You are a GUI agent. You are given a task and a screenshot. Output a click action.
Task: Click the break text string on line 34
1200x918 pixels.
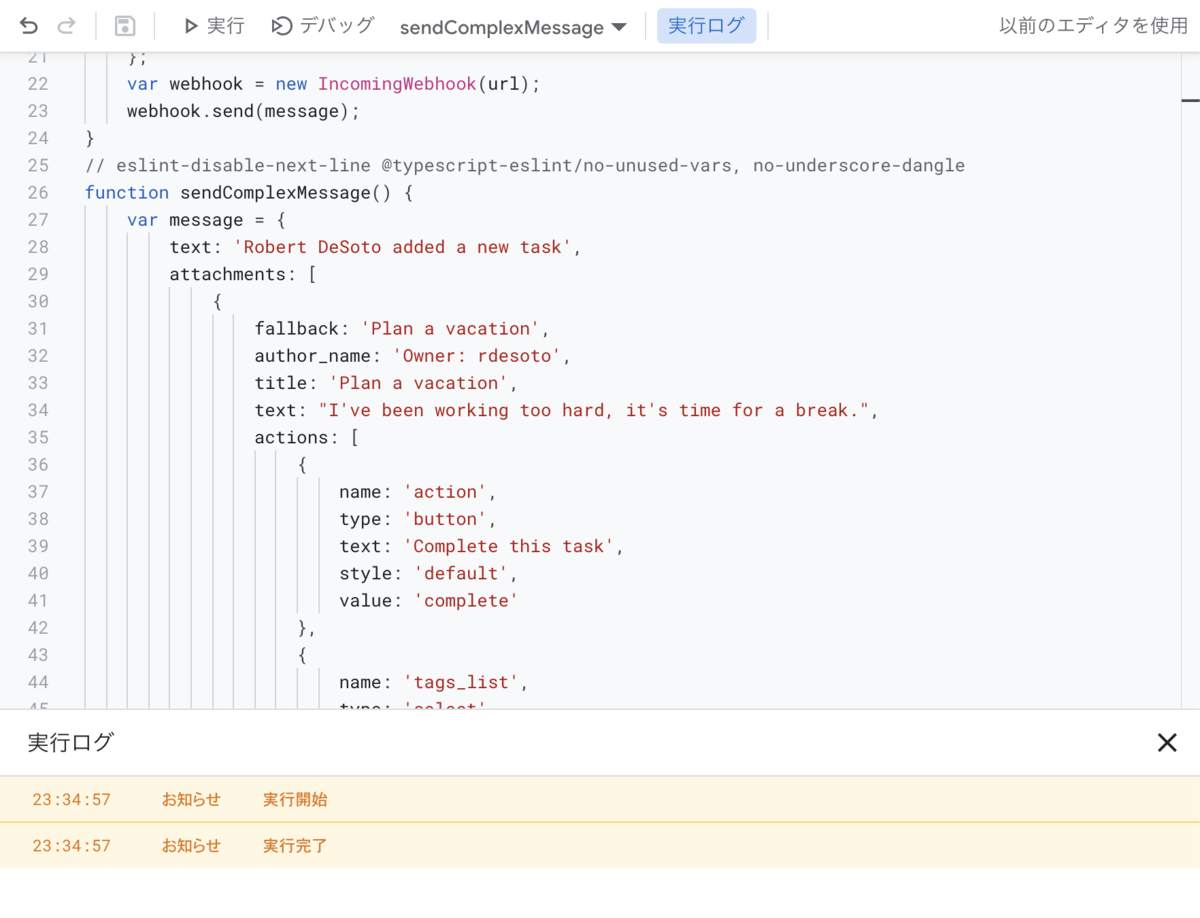593,410
